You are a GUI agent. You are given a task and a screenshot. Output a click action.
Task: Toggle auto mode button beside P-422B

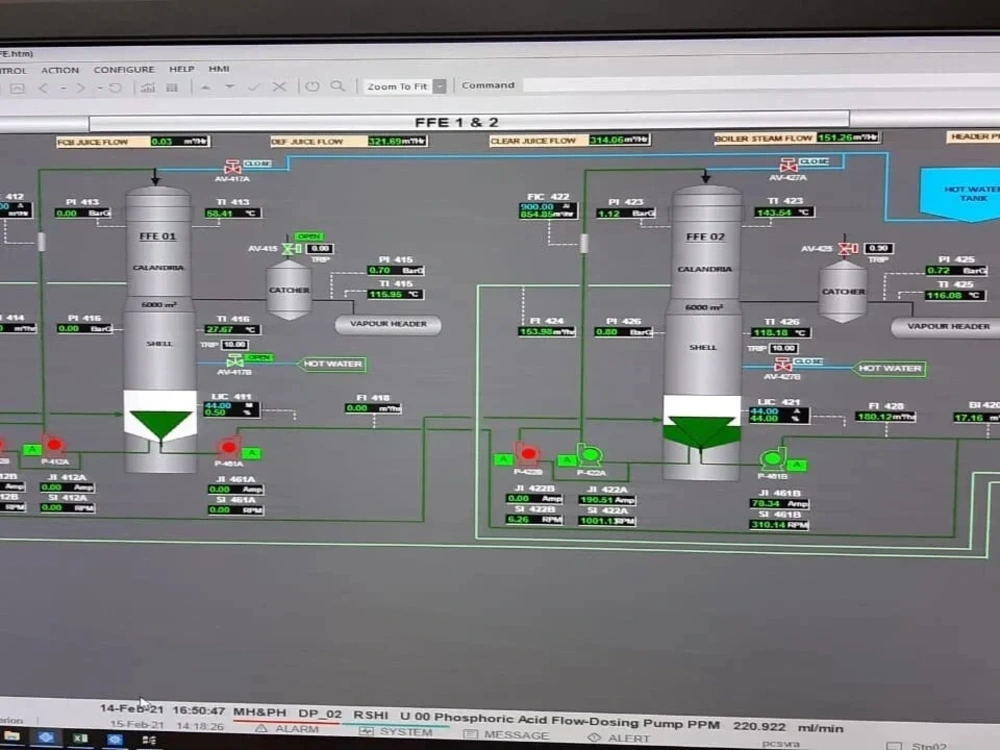click(x=504, y=459)
